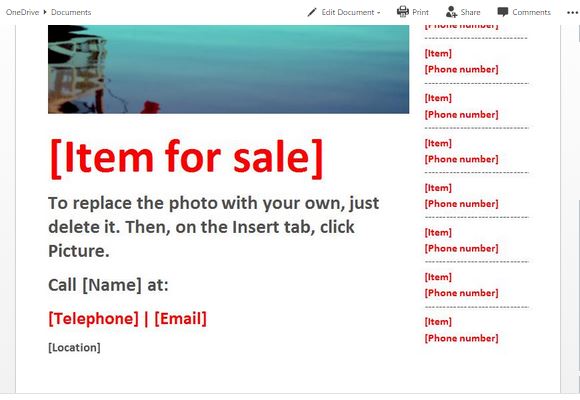This screenshot has height=400, width=580.
Task: Click the [Item for sale] heading
Action: 186,158
